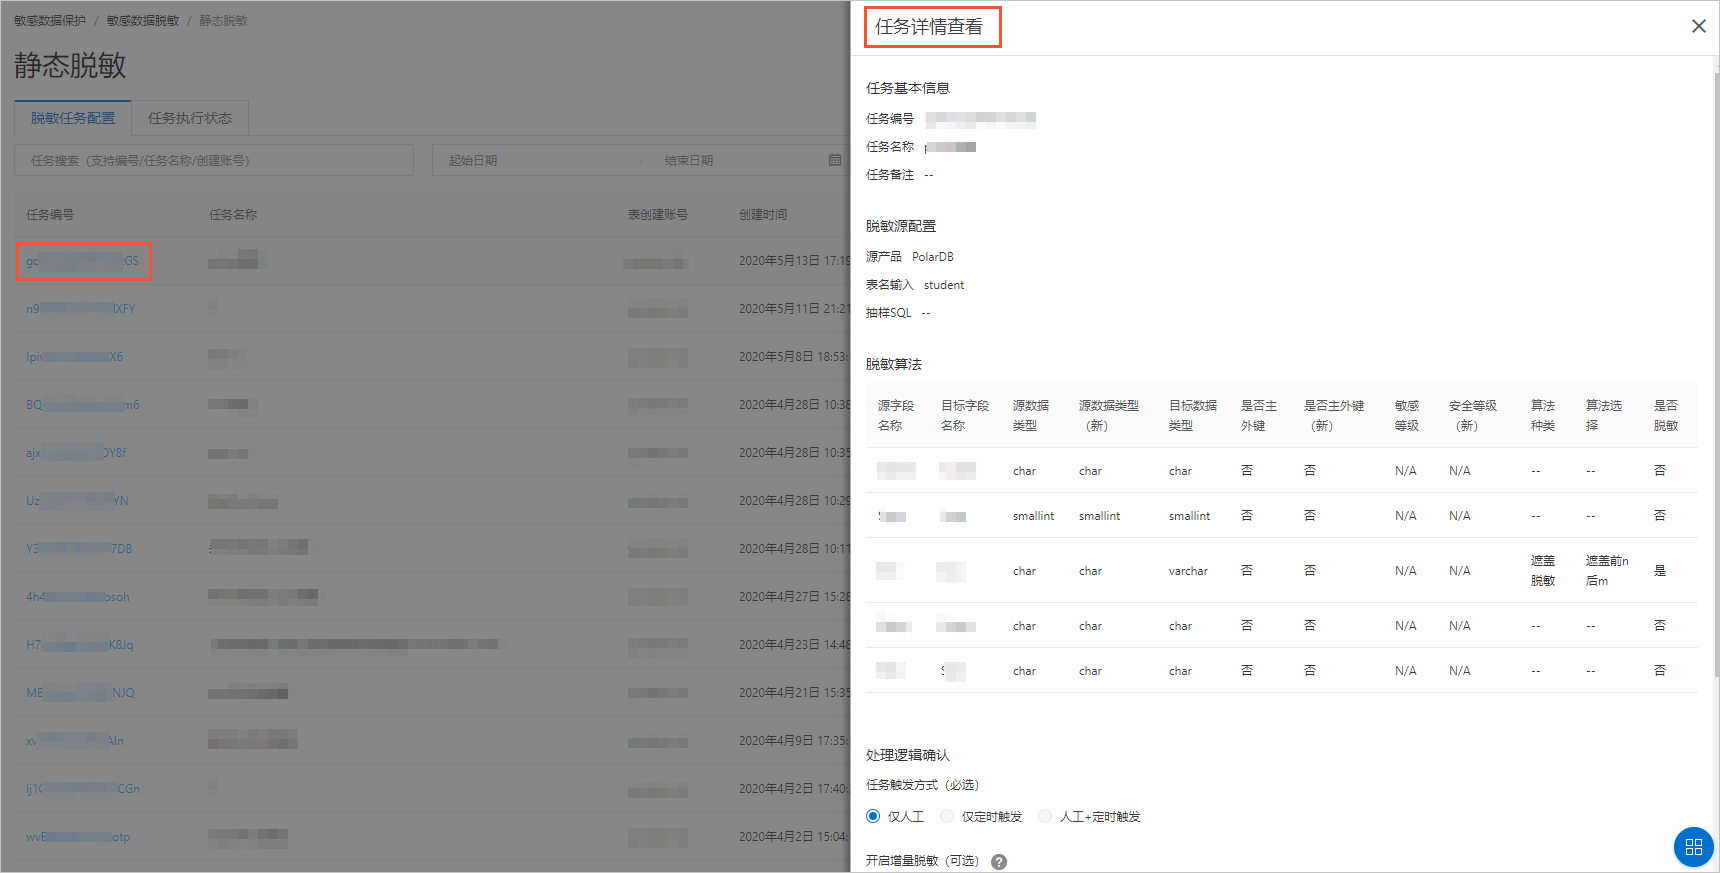This screenshot has height=873, width=1720.
Task: Open task ID ending in IXFY
Action: coord(81,309)
